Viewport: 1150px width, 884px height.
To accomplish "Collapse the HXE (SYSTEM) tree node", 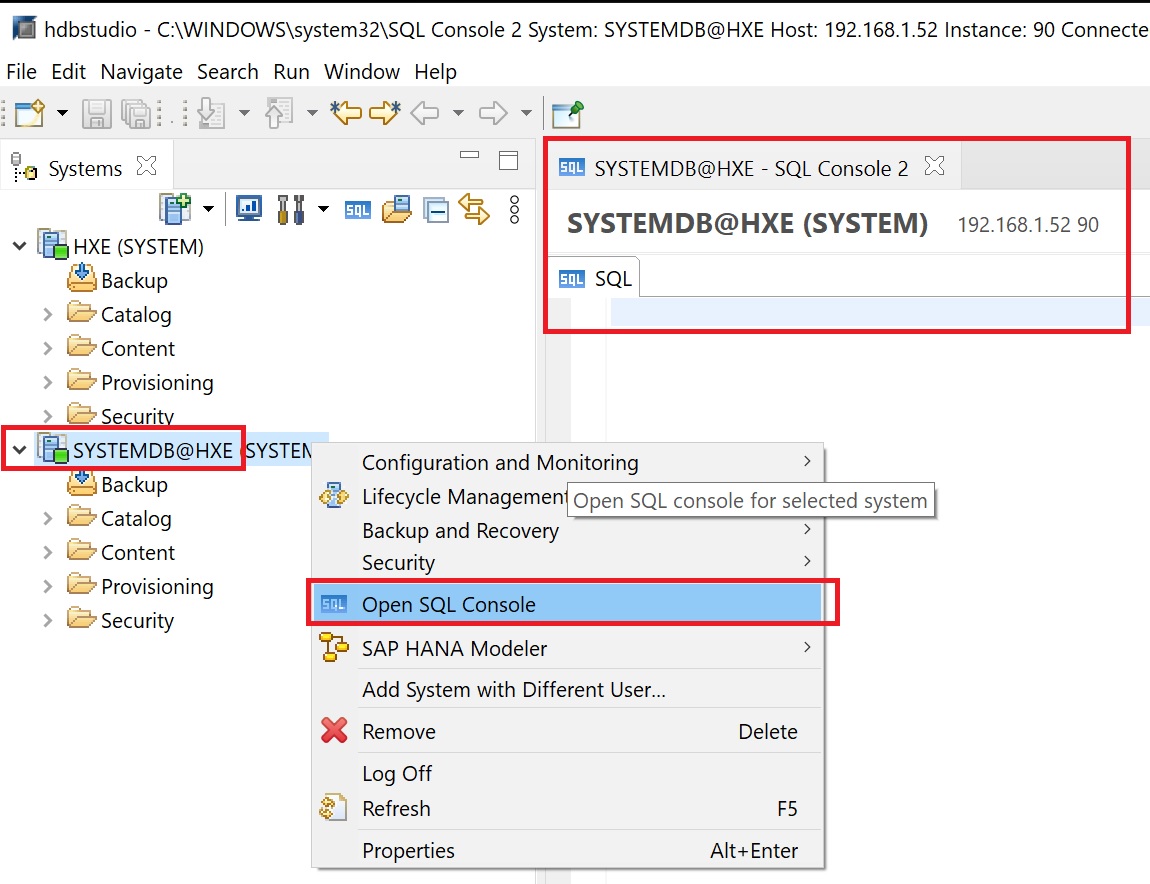I will coord(20,246).
